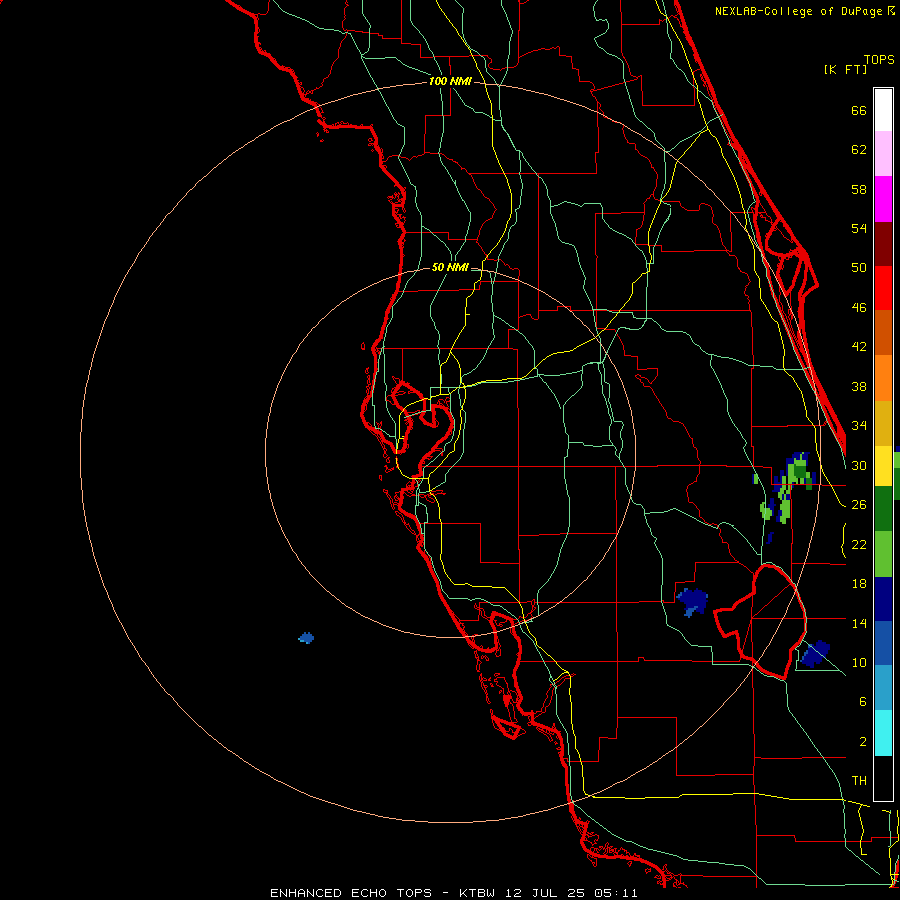Viewport: 900px width, 900px height.
Task: Click the legend value "22"
Action: (x=859, y=544)
